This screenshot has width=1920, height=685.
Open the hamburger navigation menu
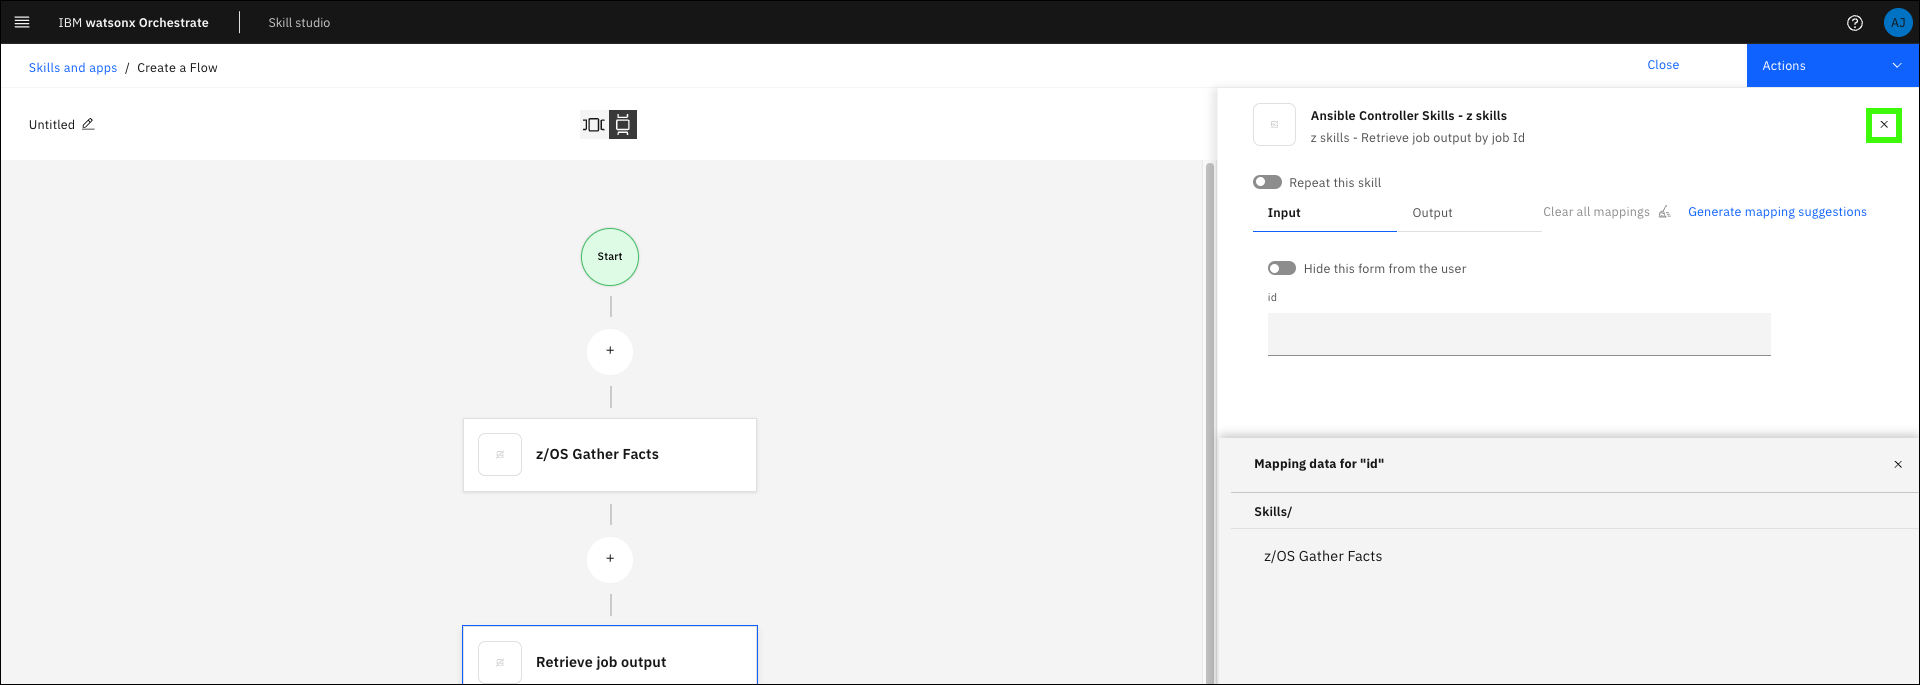coord(22,22)
